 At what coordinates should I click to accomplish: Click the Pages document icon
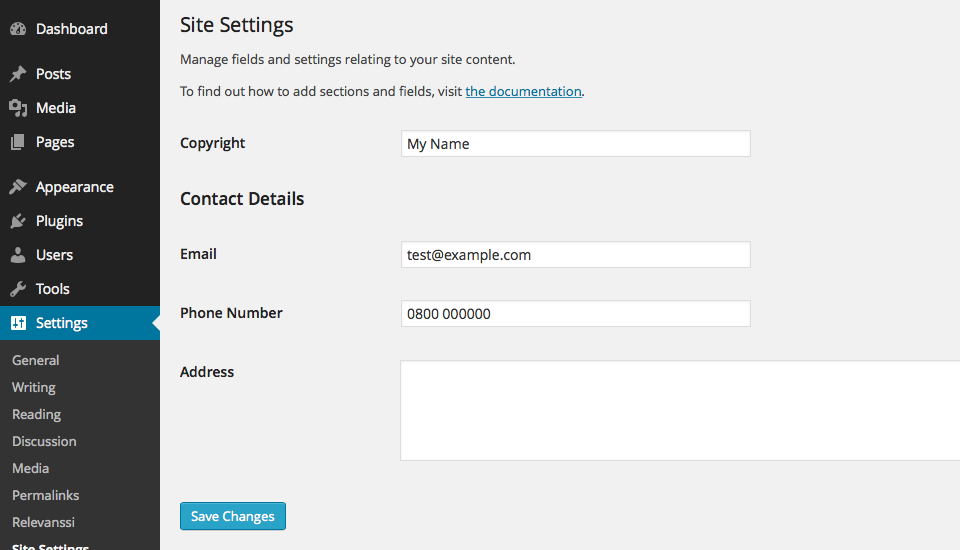click(x=18, y=142)
